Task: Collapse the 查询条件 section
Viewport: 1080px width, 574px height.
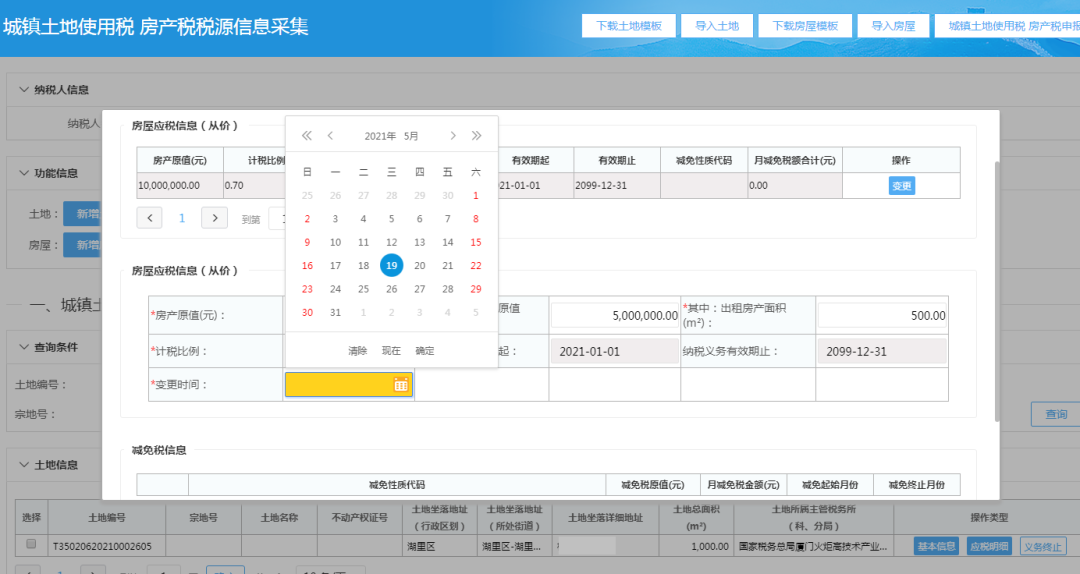Action: pyautogui.click(x=24, y=347)
